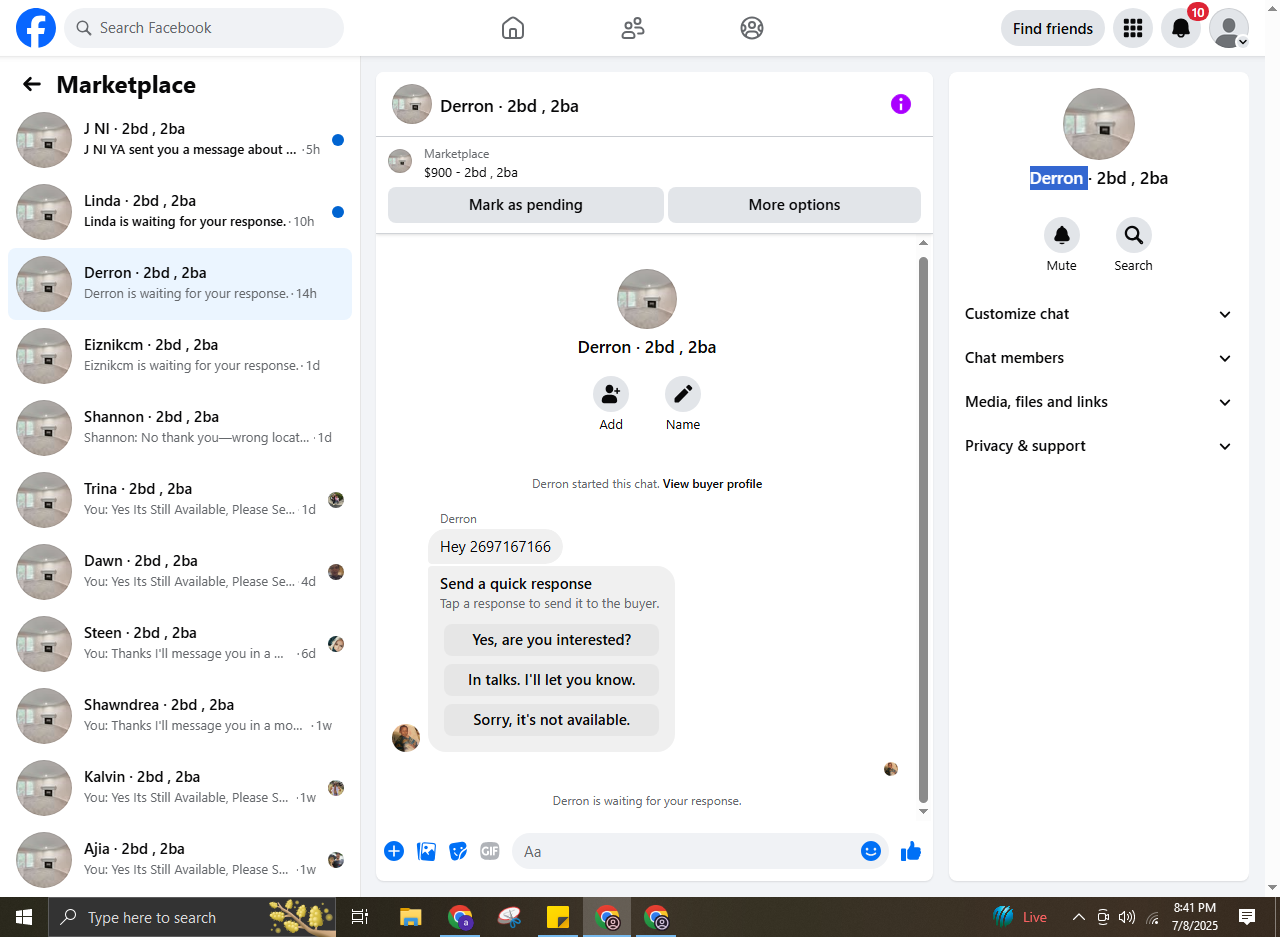Image resolution: width=1280 pixels, height=937 pixels.
Task: Click the chat scrollbar up arrow
Action: pos(923,243)
